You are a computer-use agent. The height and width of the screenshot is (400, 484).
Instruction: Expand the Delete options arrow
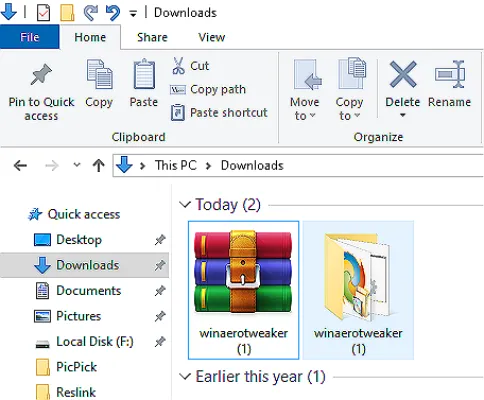click(403, 115)
